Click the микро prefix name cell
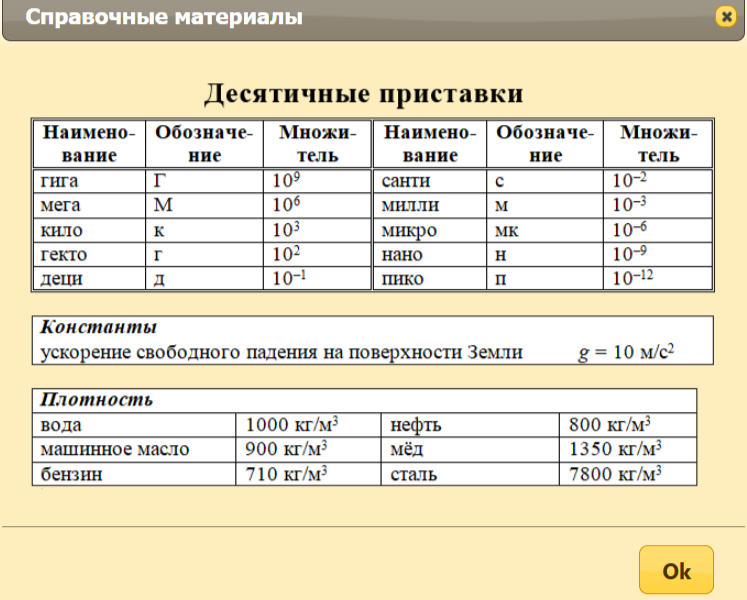This screenshot has width=747, height=600. coord(430,230)
